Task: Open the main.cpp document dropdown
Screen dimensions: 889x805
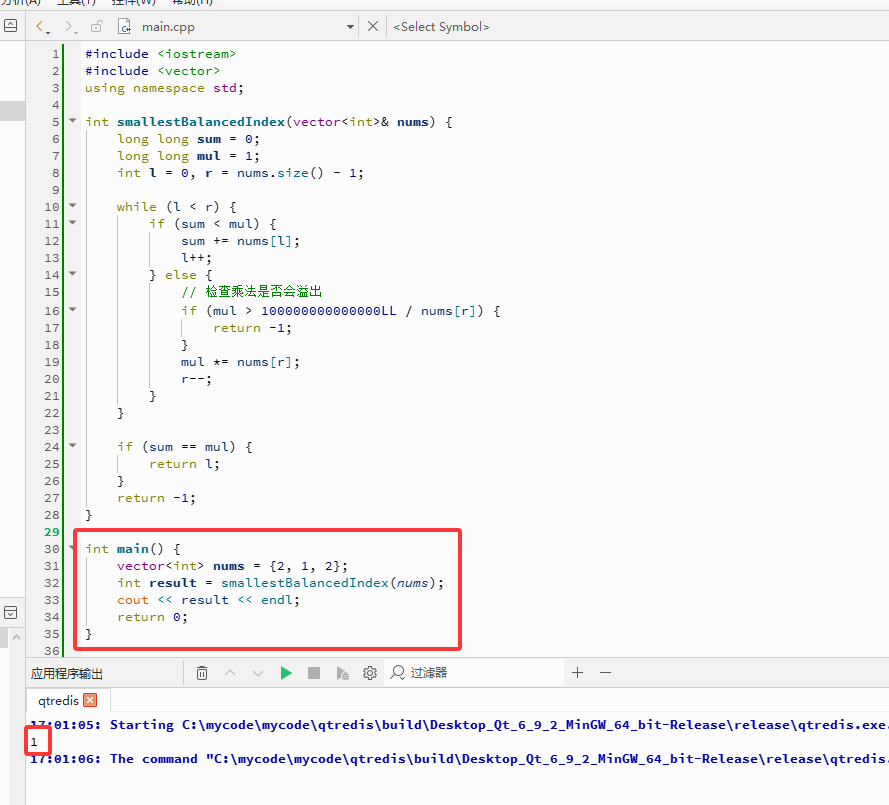Action: tap(350, 27)
